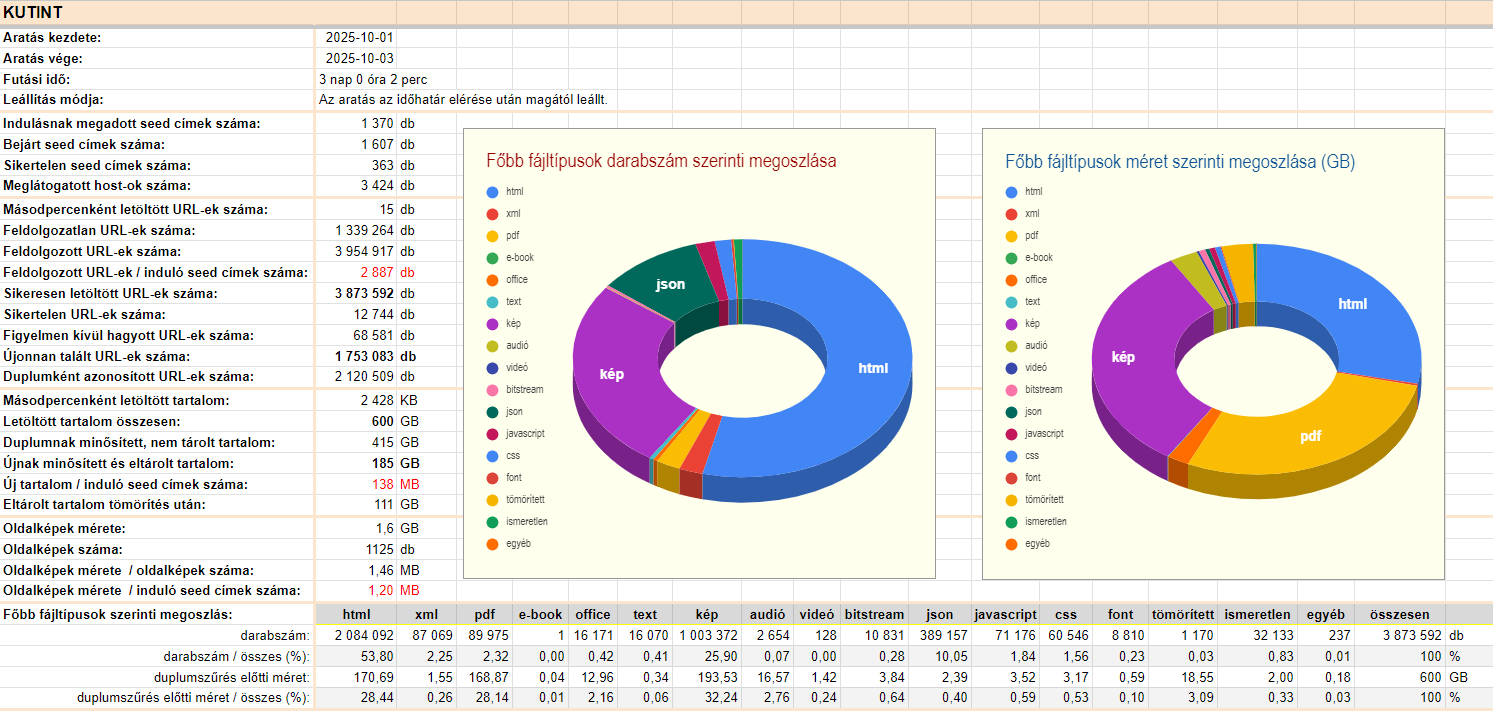Click the összesen column header in the table

click(1400, 614)
